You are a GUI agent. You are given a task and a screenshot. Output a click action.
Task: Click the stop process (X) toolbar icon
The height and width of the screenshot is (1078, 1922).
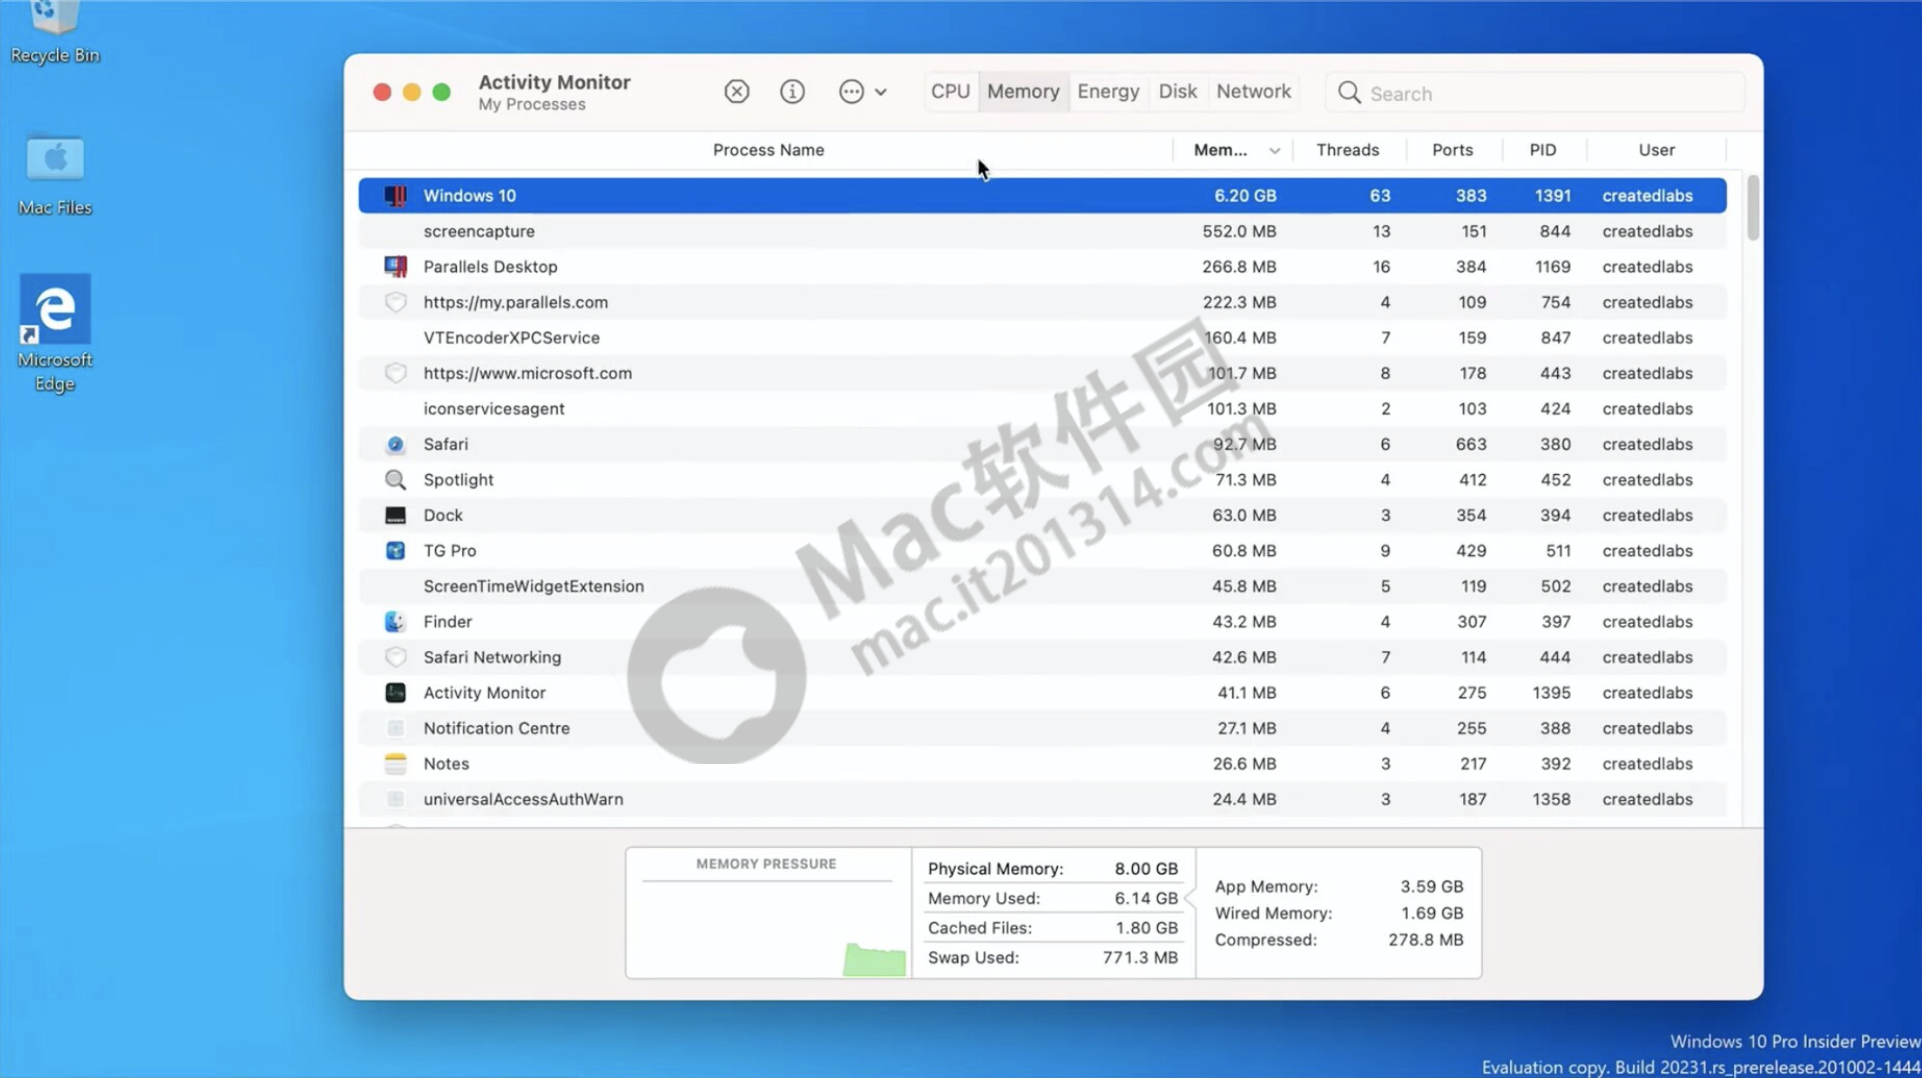click(737, 92)
